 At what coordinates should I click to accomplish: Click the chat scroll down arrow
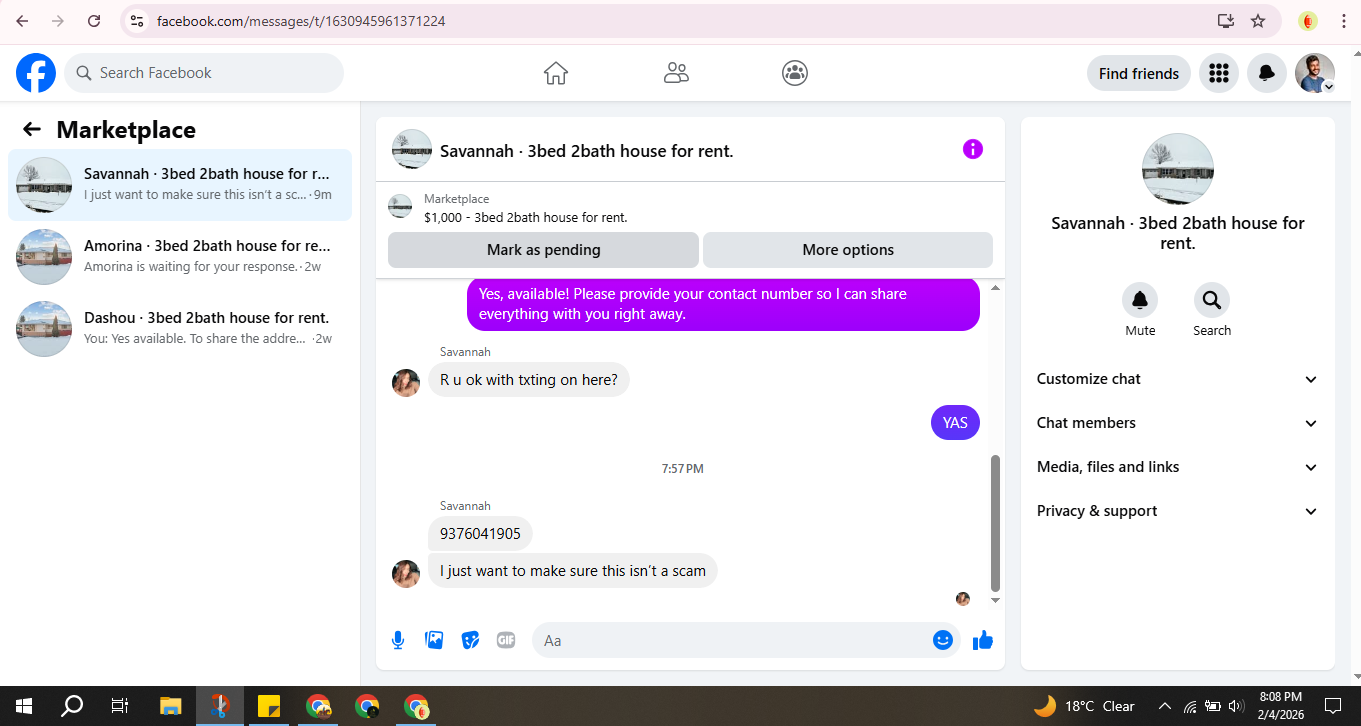(x=995, y=600)
